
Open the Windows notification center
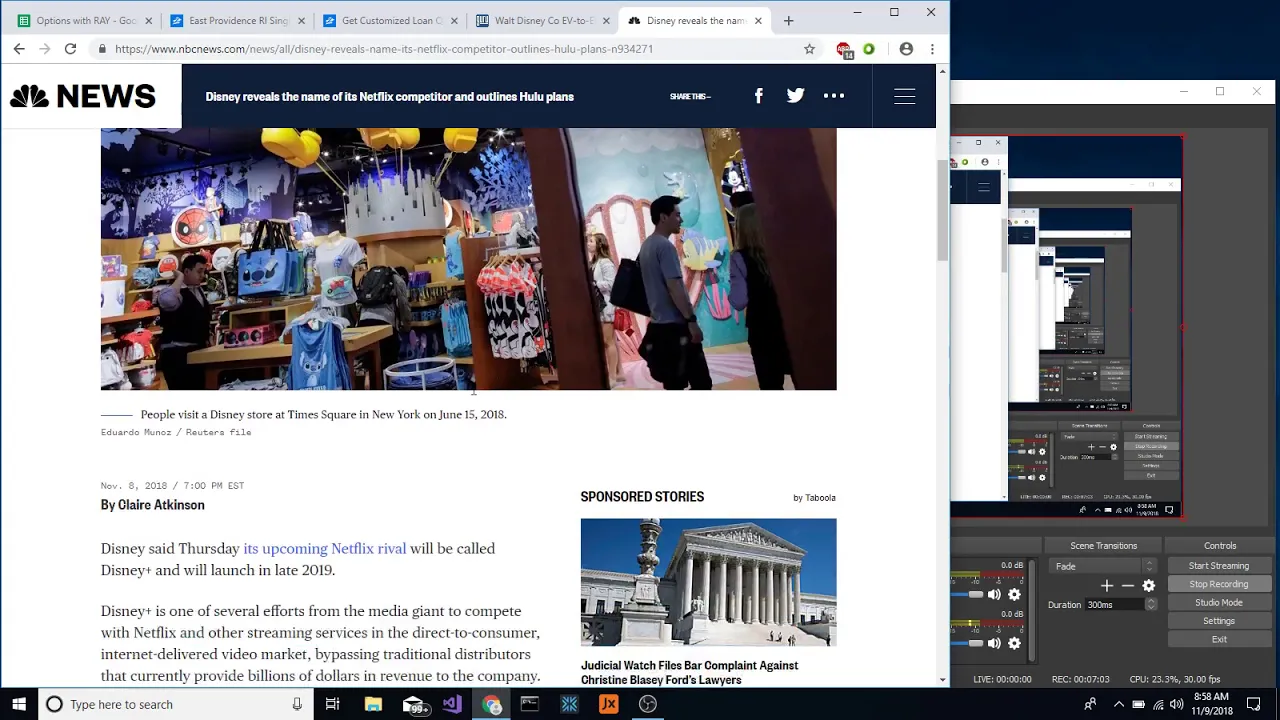click(1253, 704)
